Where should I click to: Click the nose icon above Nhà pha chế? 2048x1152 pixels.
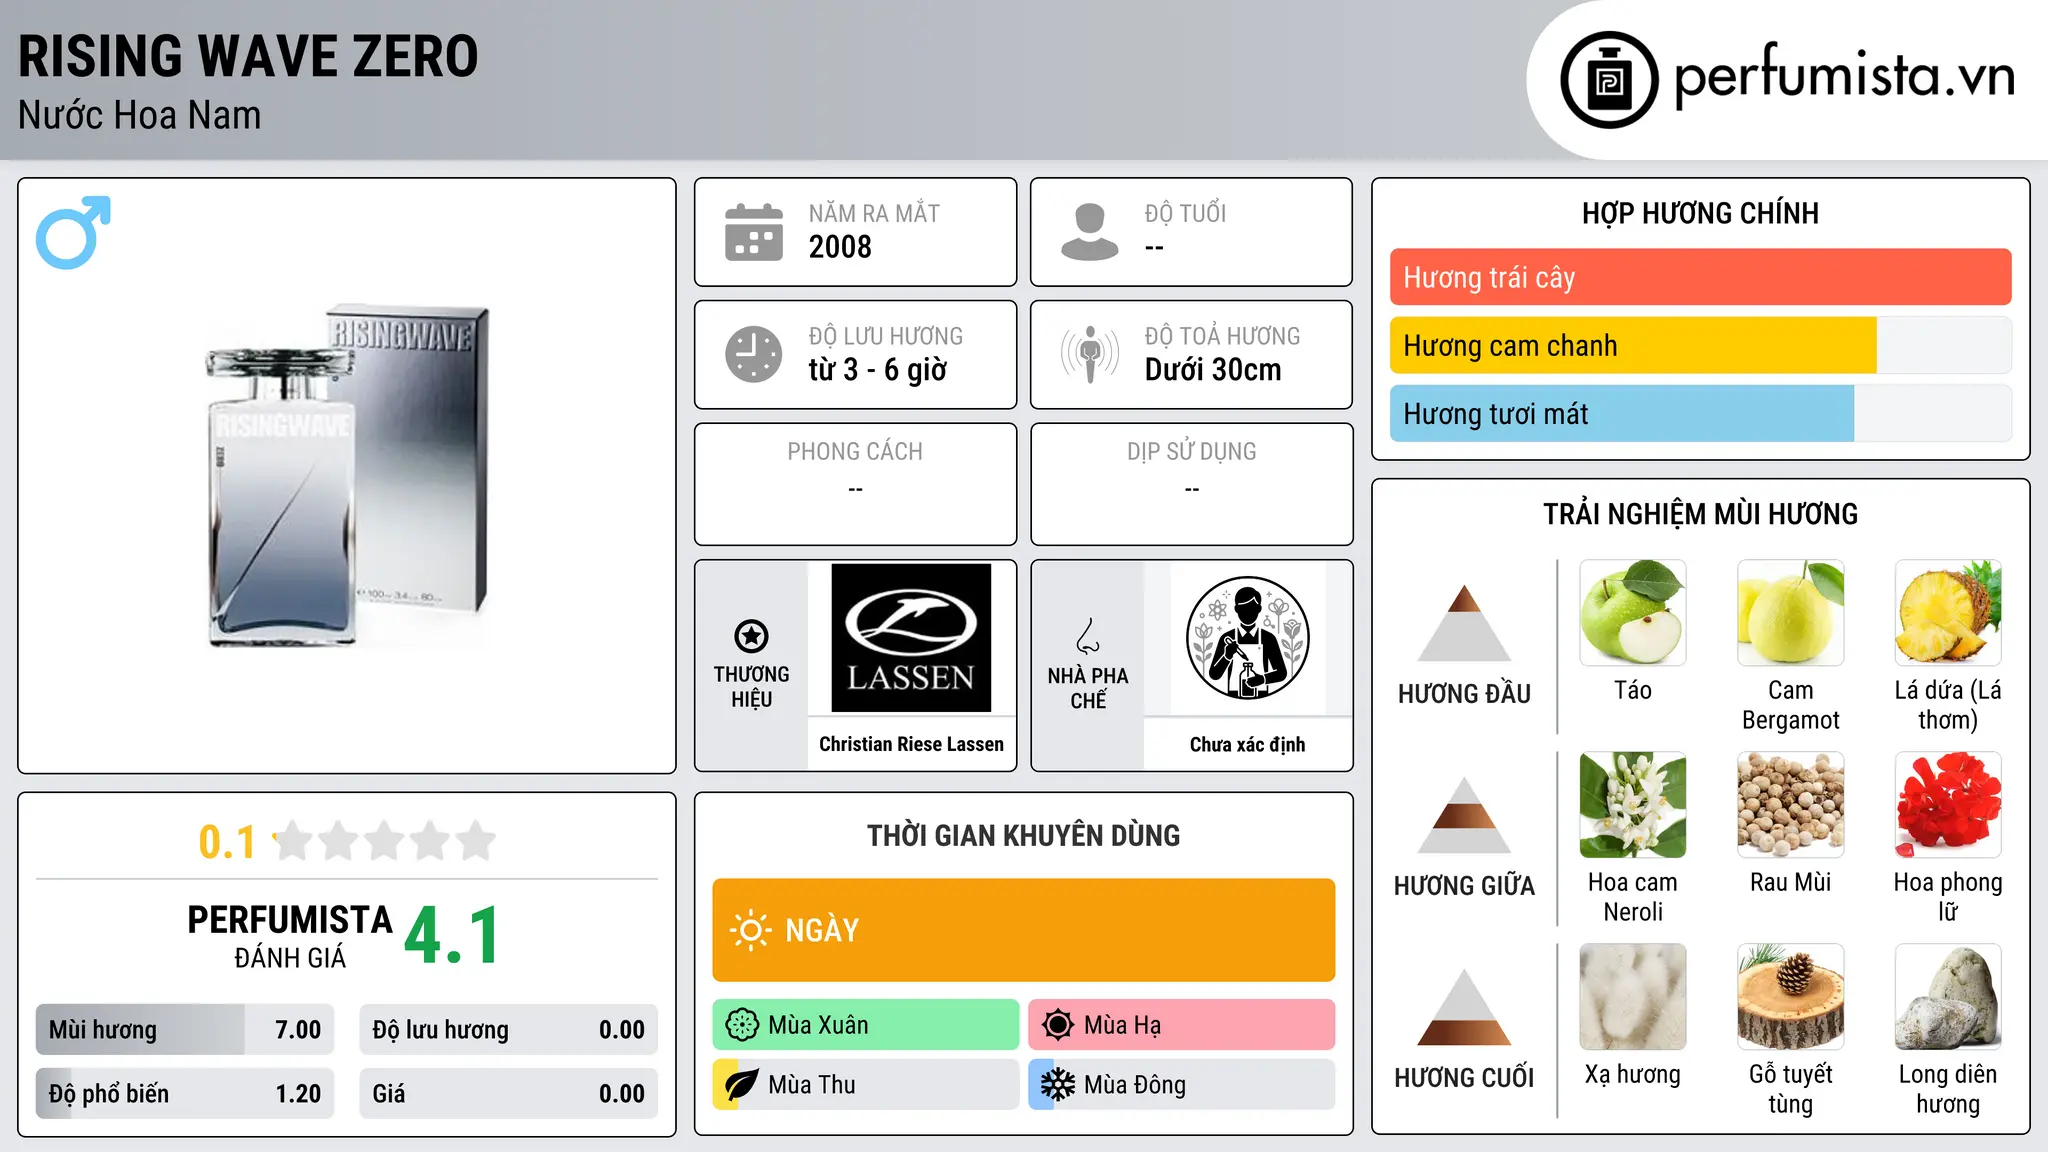point(1088,636)
